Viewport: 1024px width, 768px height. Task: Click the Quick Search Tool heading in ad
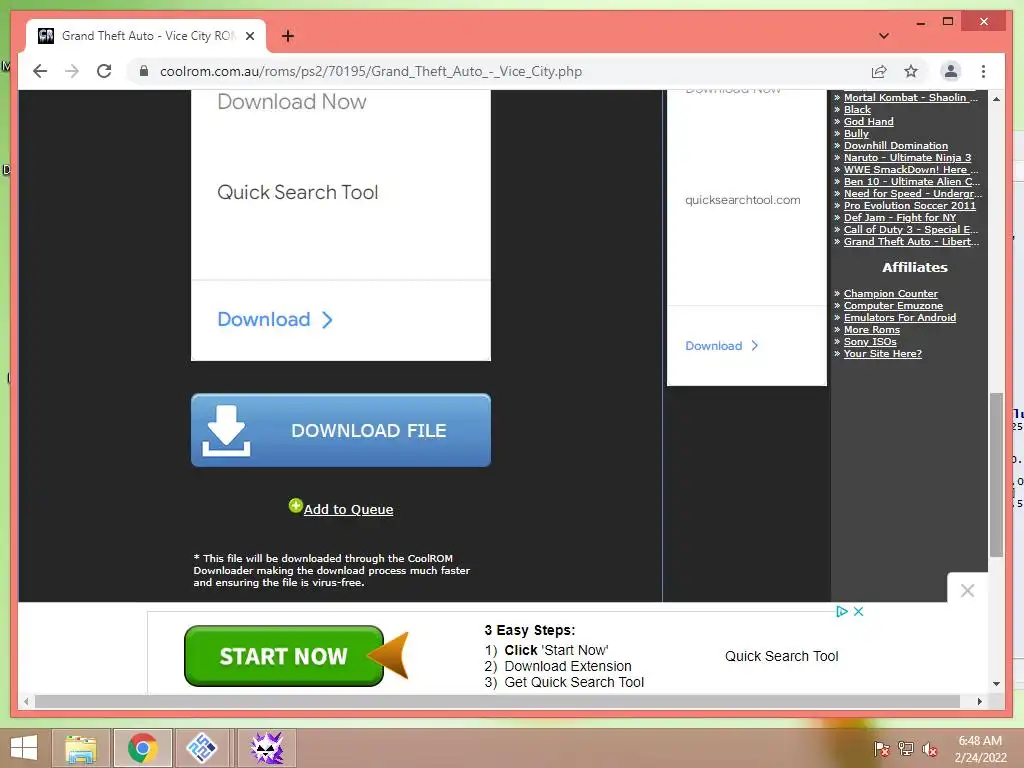pyautogui.click(x=298, y=192)
